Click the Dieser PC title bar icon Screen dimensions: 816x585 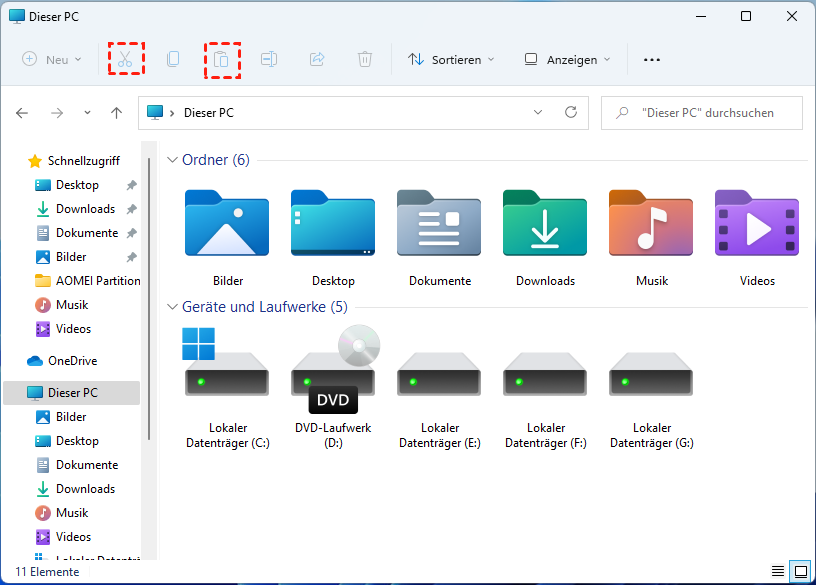pyautogui.click(x=17, y=16)
